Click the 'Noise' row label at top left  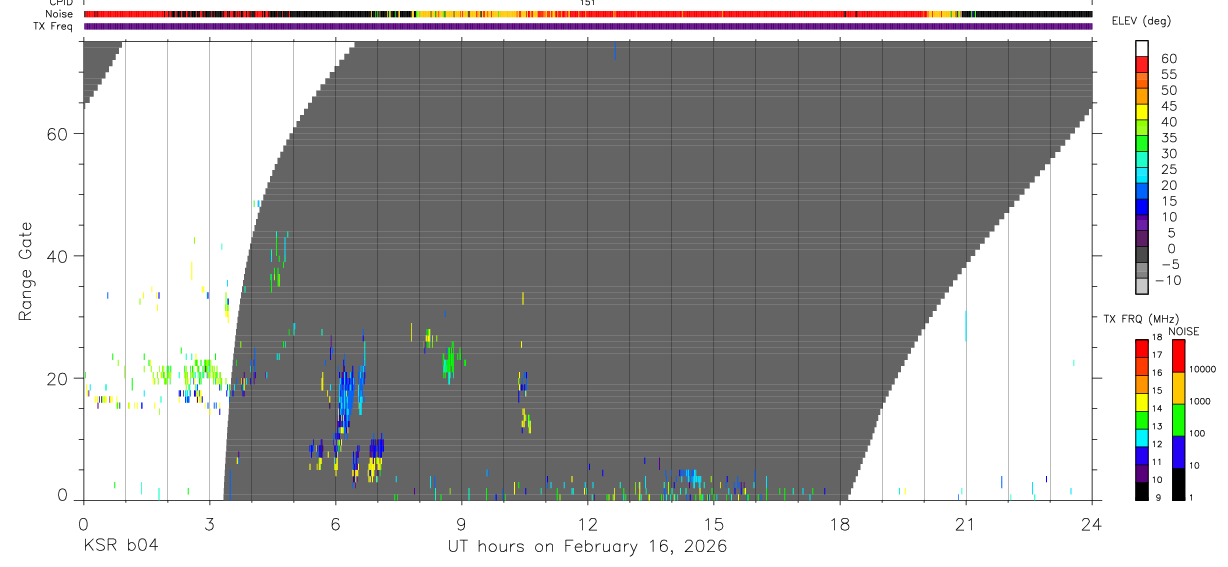pyautogui.click(x=60, y=14)
